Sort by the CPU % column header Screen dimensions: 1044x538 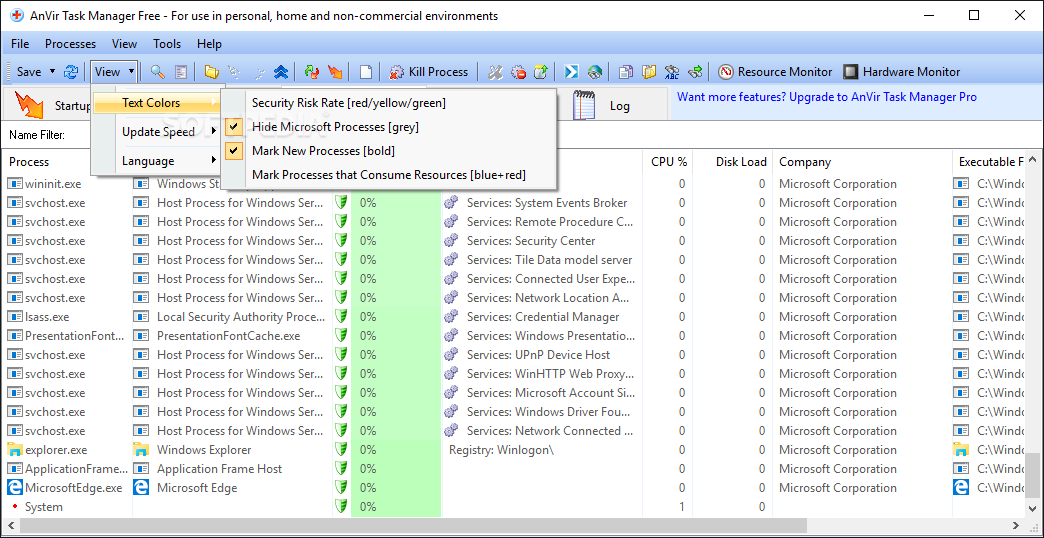(669, 162)
